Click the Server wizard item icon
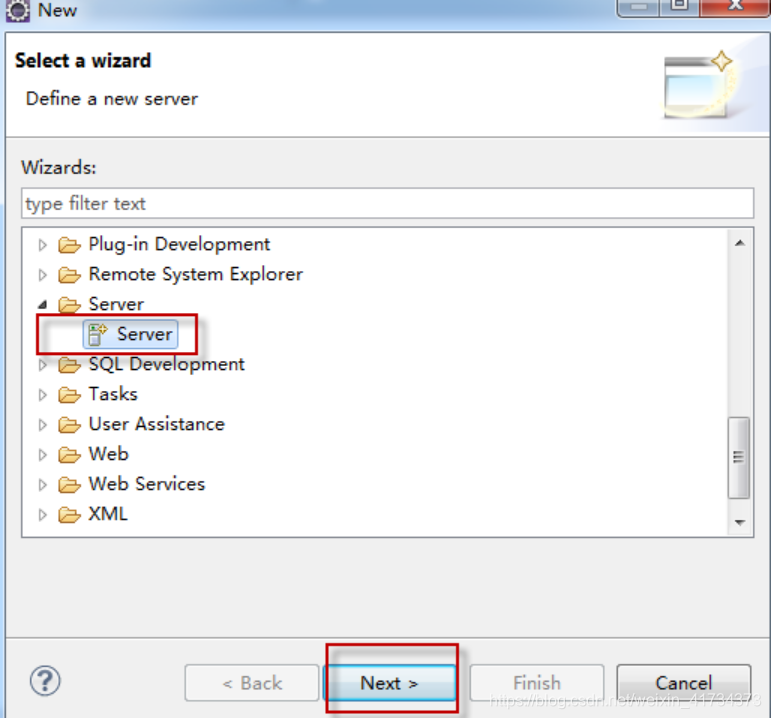 click(x=97, y=334)
